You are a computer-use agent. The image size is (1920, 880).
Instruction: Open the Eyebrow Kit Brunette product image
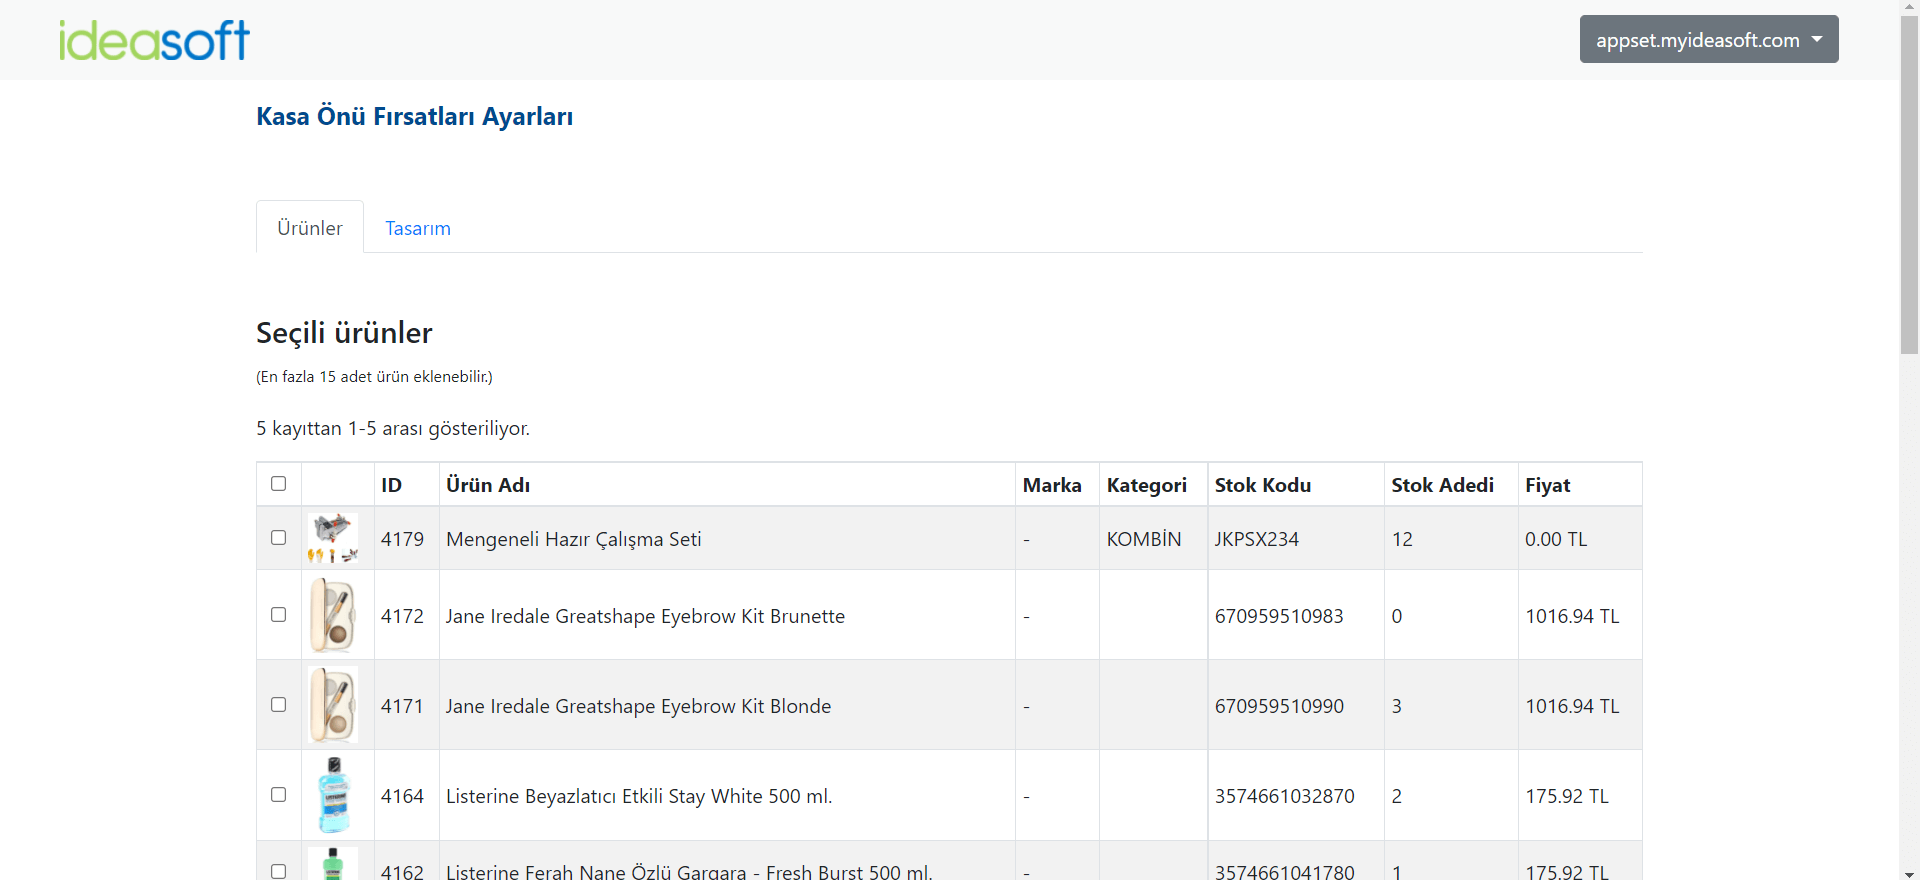click(333, 615)
